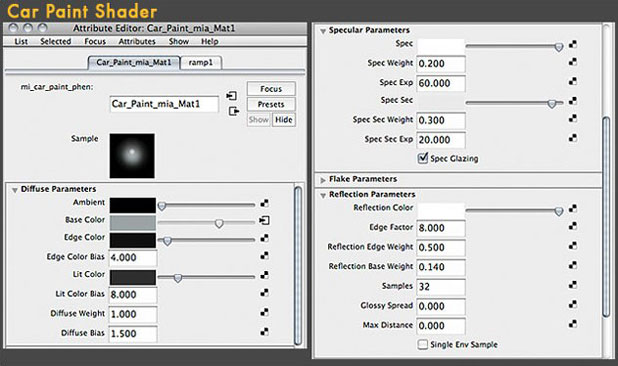Click the Focus button
The image size is (618, 366).
click(271, 89)
